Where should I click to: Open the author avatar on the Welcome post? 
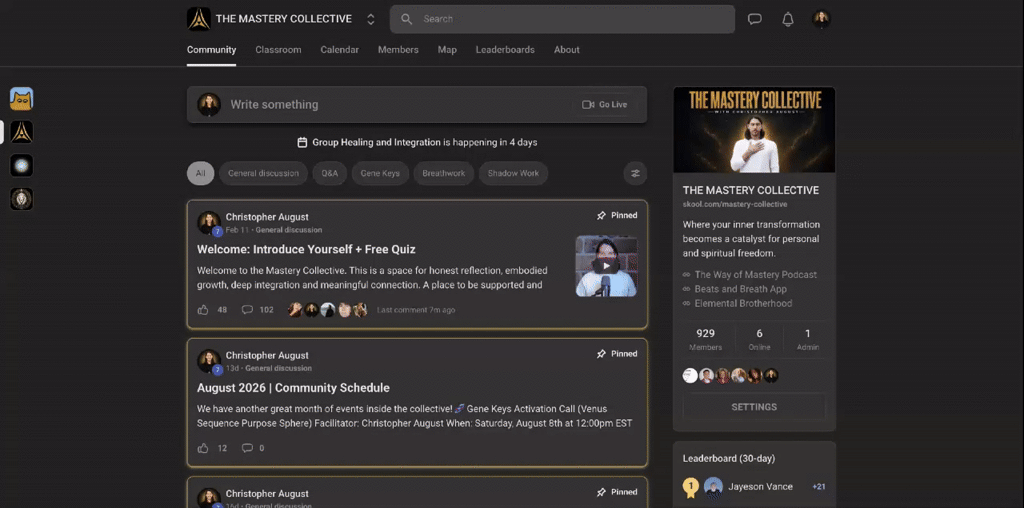(x=209, y=223)
